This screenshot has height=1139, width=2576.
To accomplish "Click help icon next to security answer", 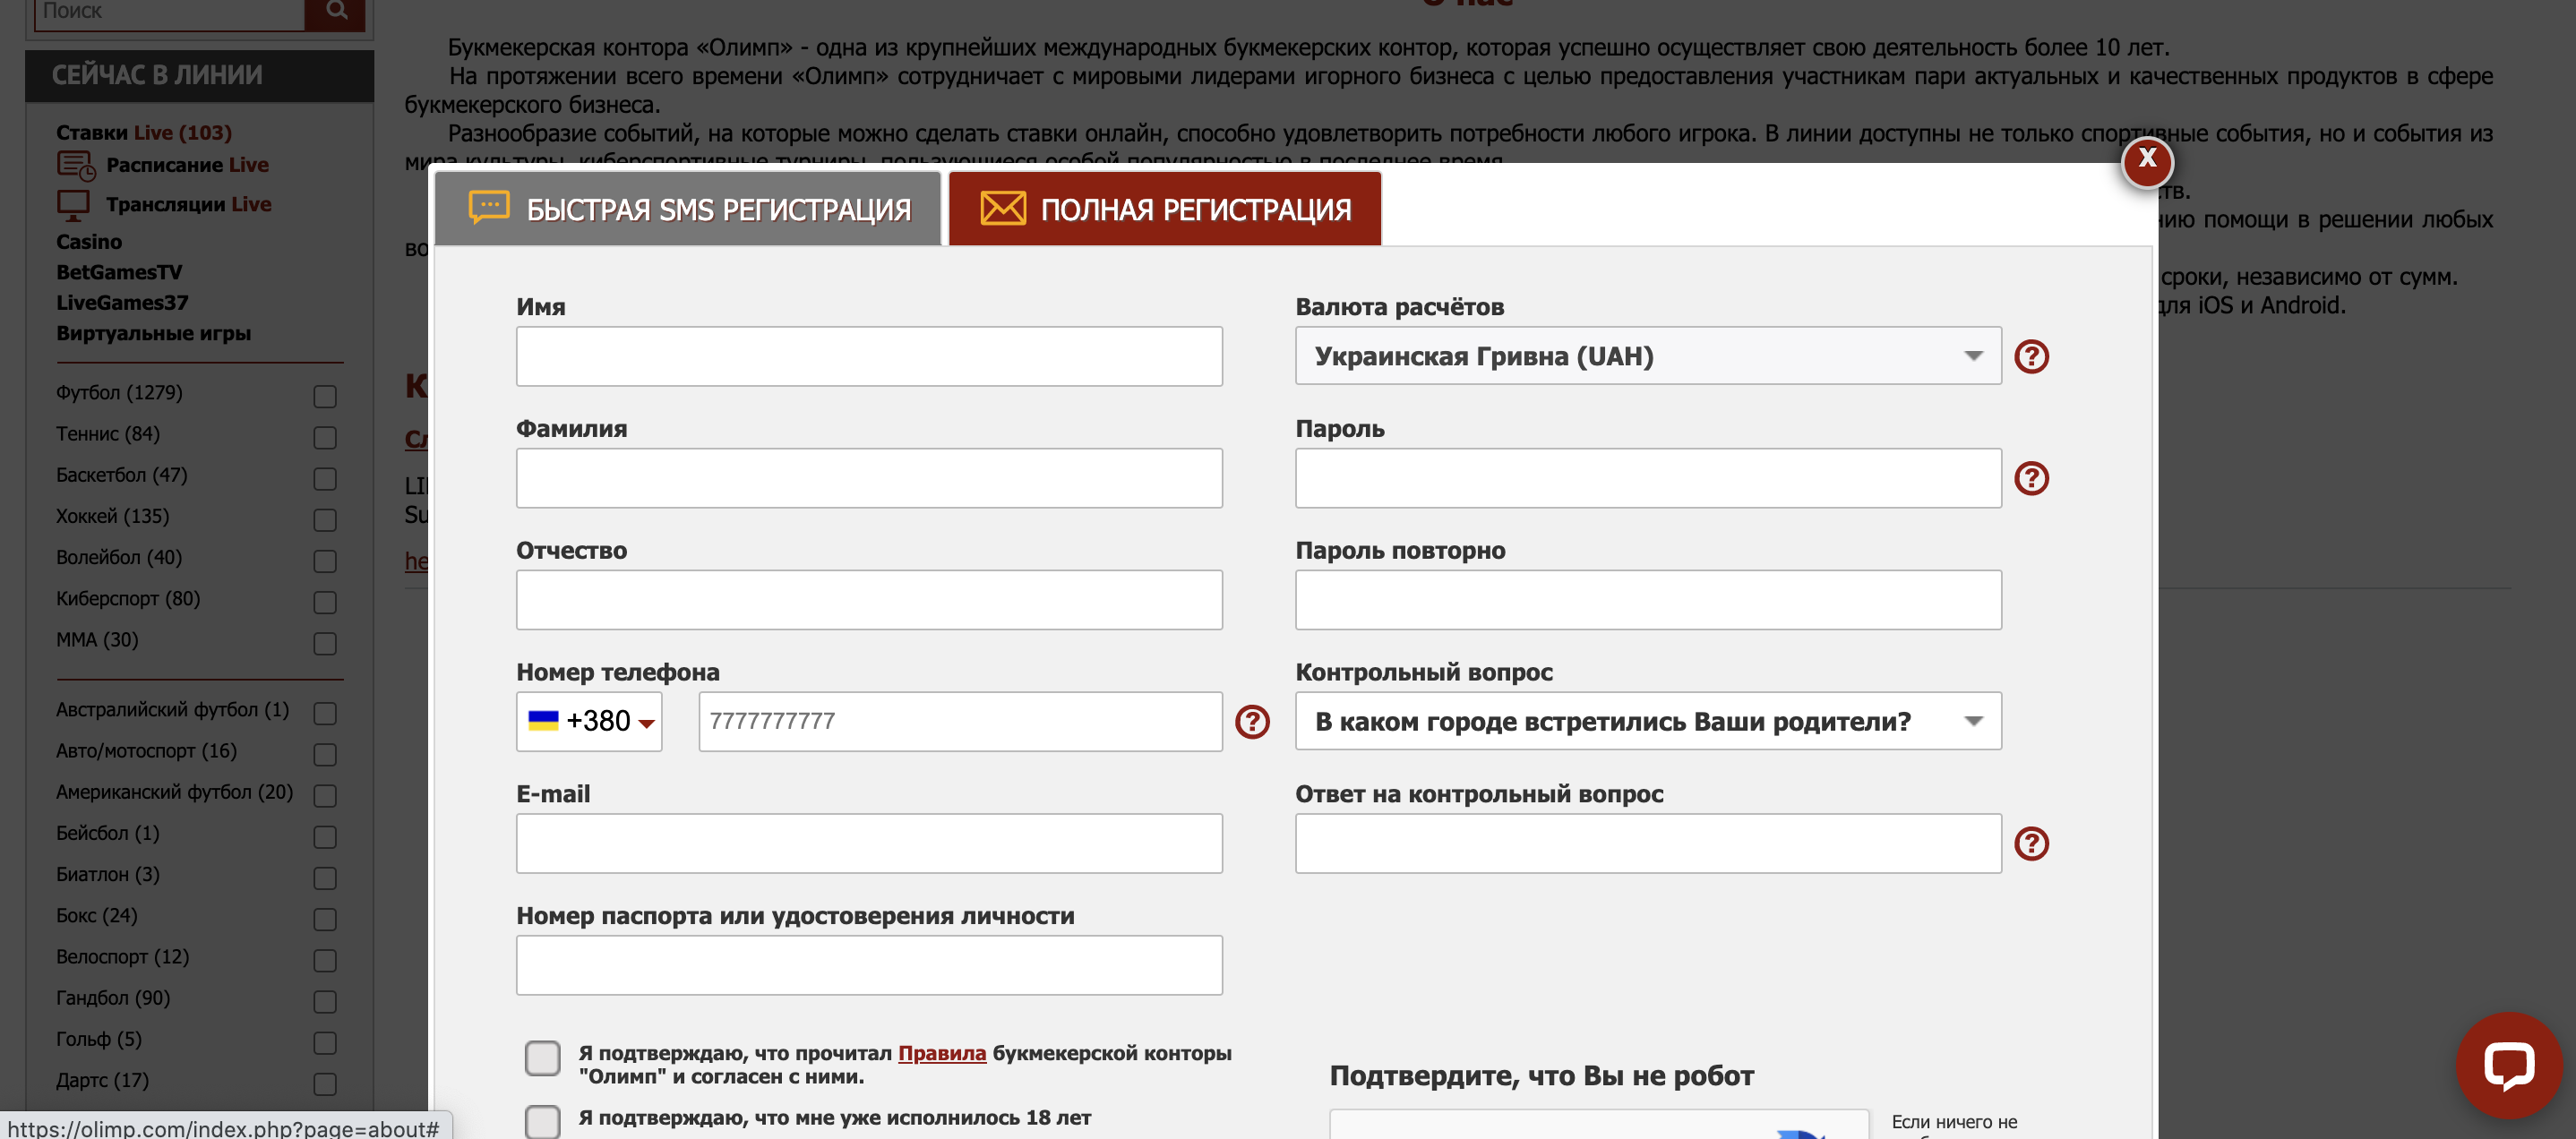I will (x=2031, y=844).
